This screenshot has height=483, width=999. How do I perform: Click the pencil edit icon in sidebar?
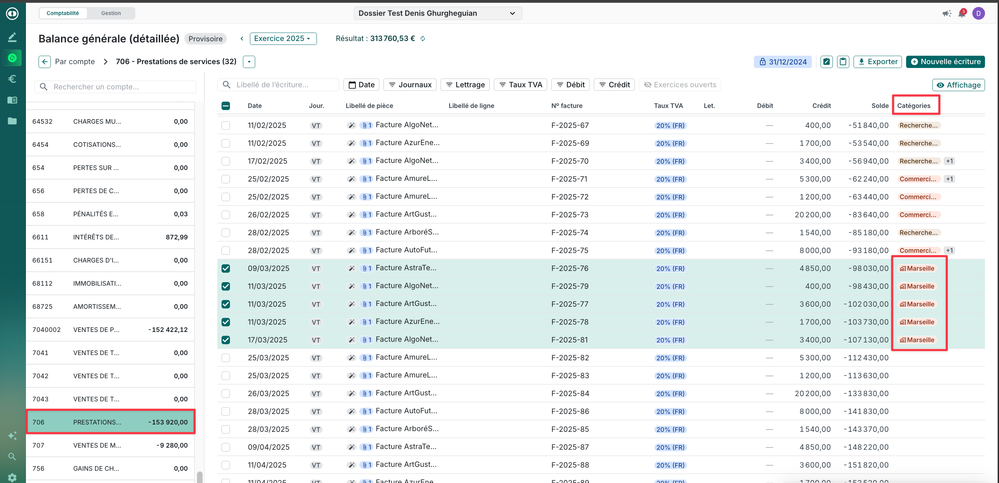coord(12,37)
